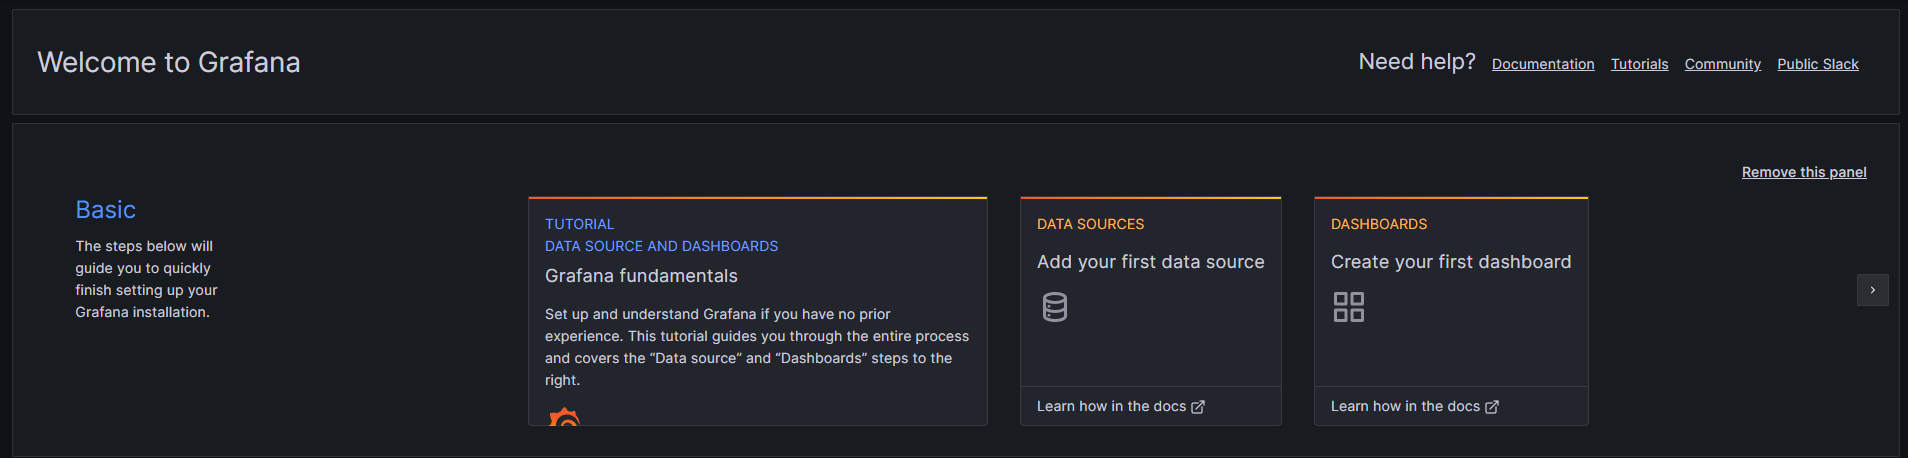Open the Public Slack link
This screenshot has width=1908, height=458.
(x=1817, y=64)
